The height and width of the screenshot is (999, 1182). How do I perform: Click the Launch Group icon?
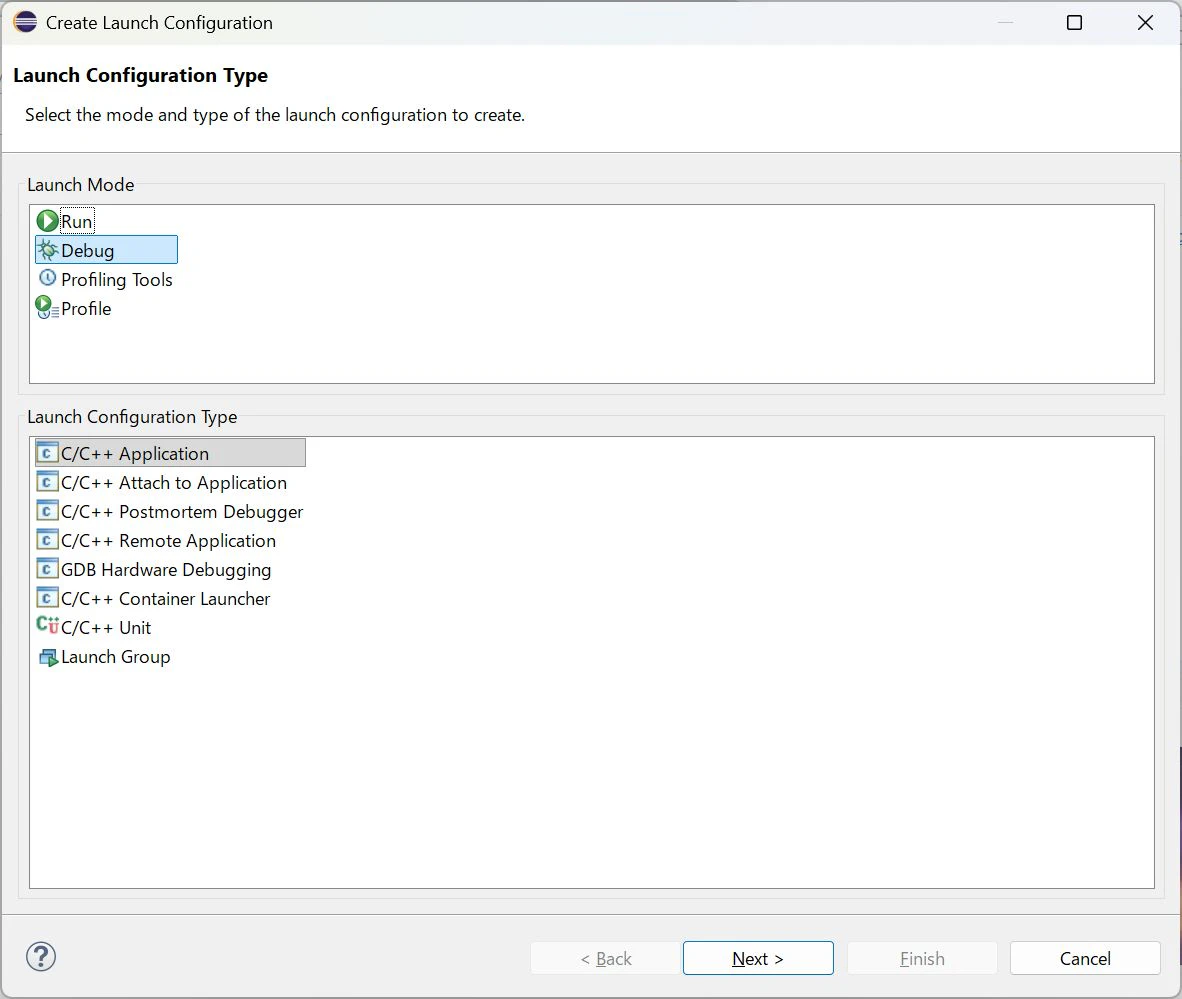(48, 657)
